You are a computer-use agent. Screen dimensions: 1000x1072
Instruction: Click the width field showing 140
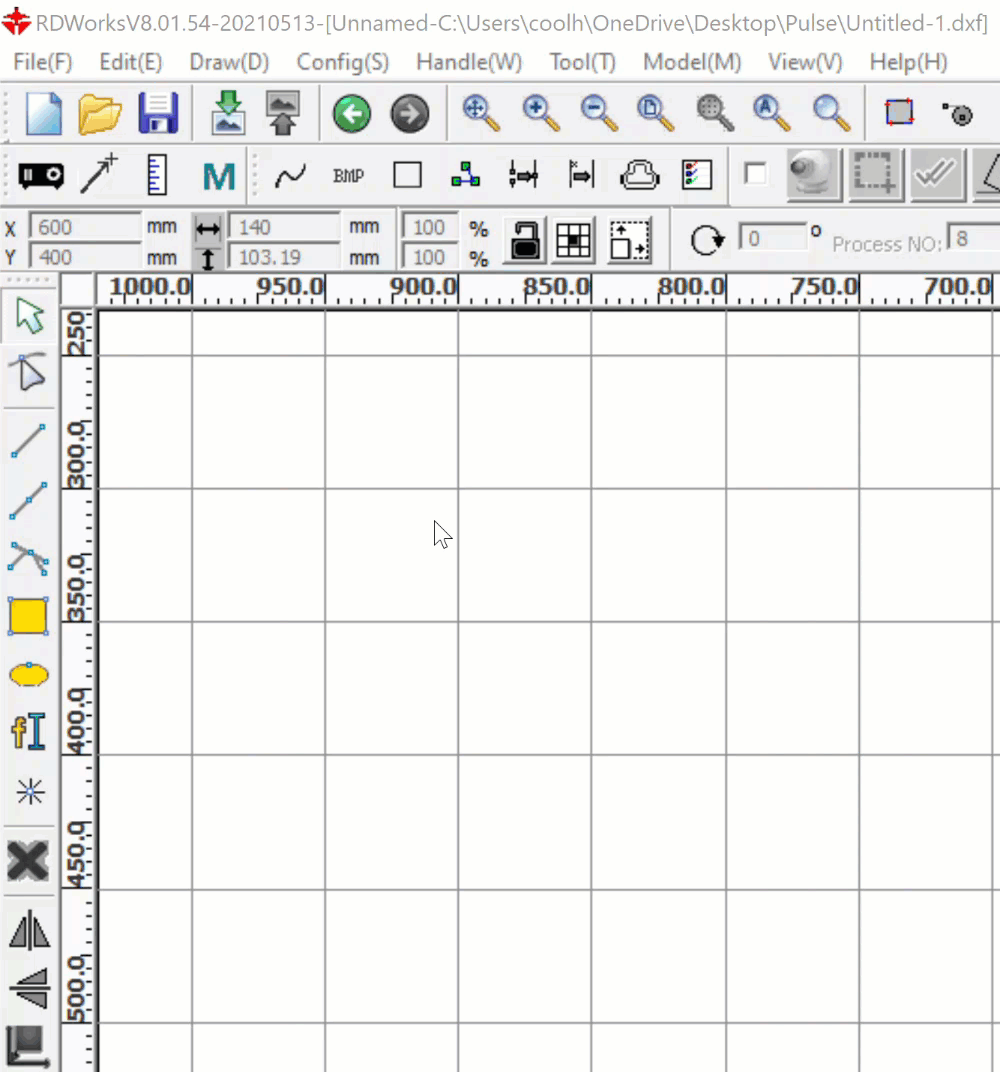click(284, 226)
